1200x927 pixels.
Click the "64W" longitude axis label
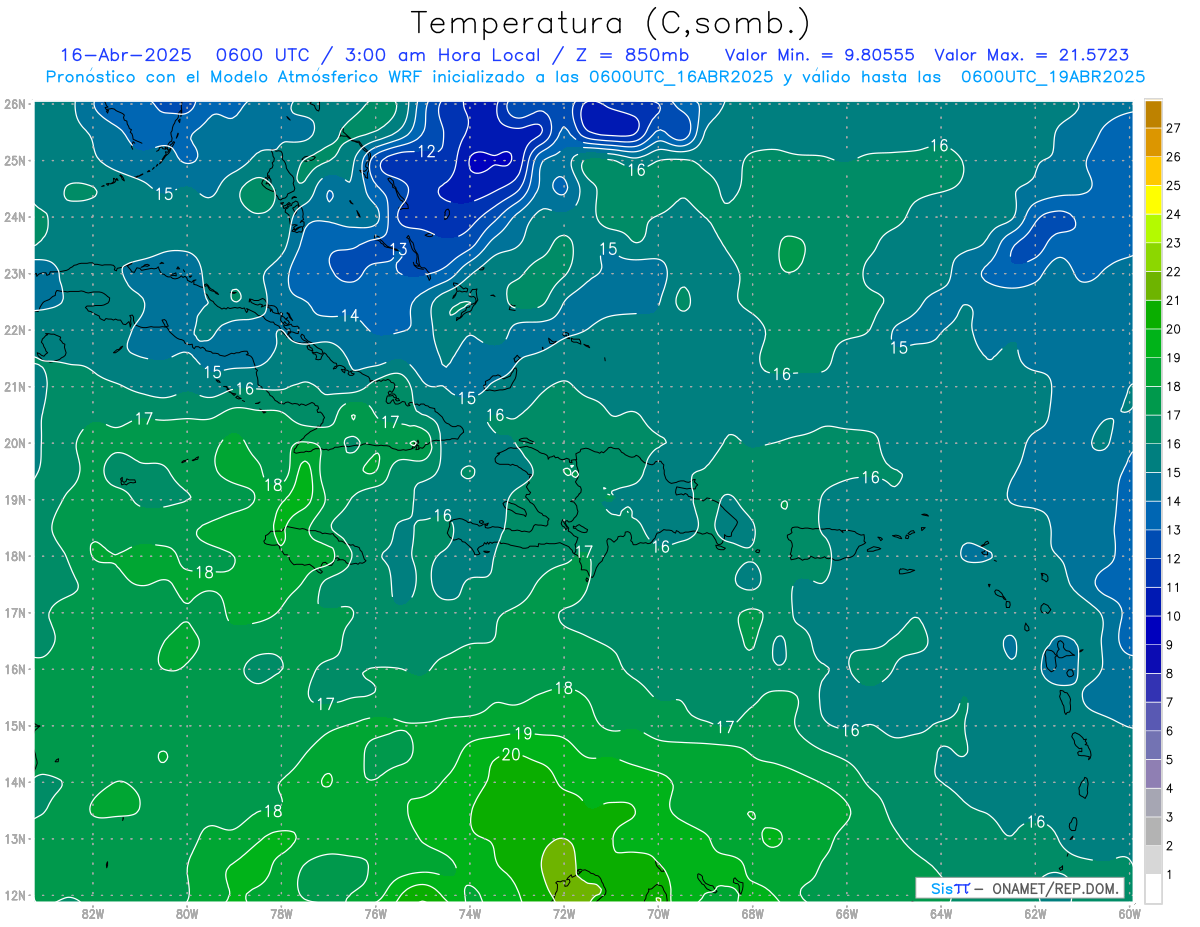tap(940, 913)
